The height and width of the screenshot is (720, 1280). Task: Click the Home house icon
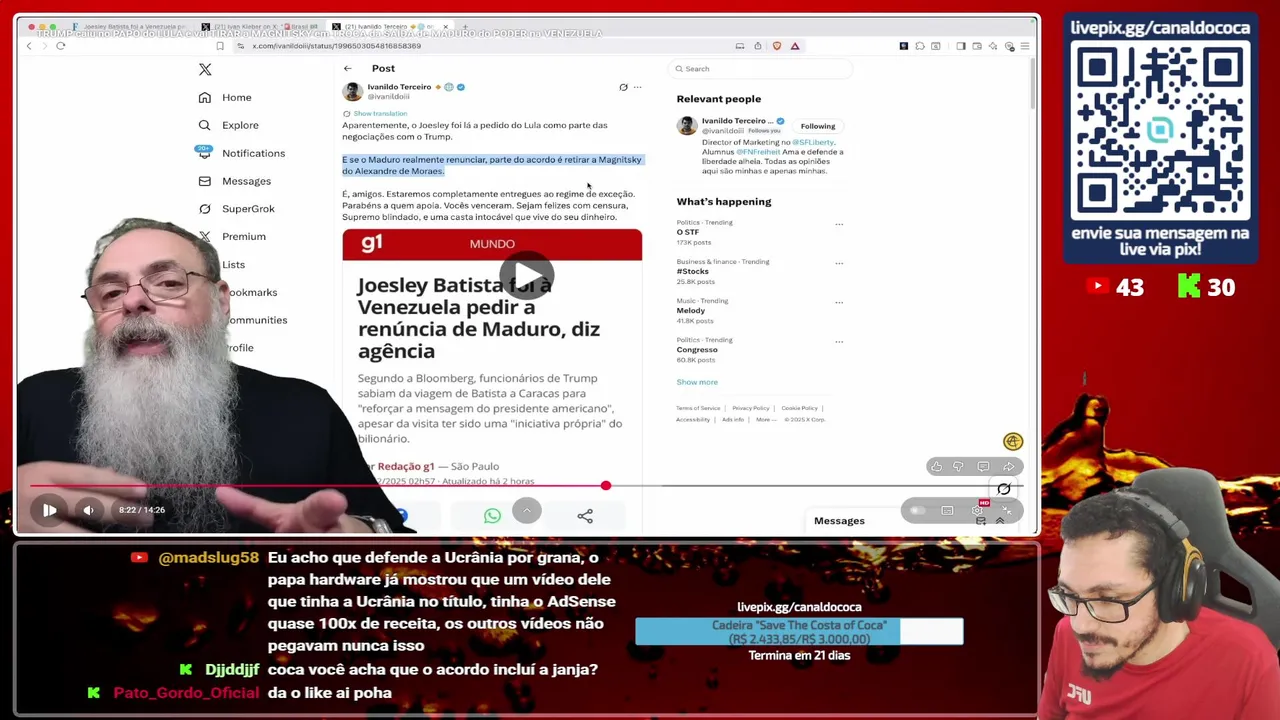[205, 97]
